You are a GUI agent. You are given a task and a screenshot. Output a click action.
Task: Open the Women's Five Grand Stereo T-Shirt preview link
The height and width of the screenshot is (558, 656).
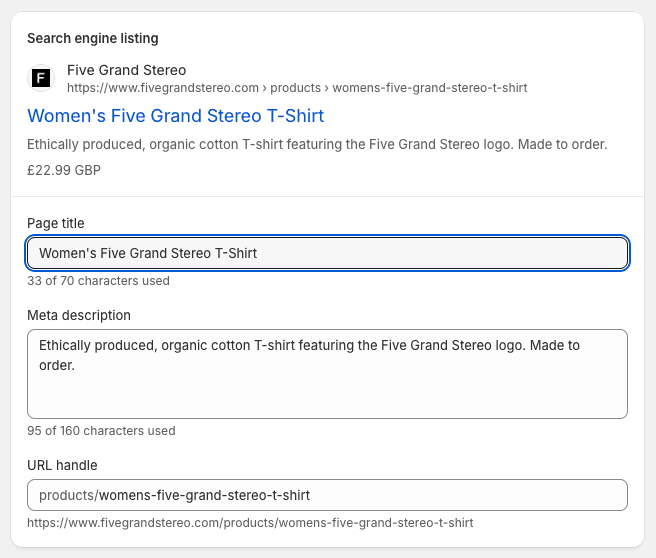[x=175, y=116]
